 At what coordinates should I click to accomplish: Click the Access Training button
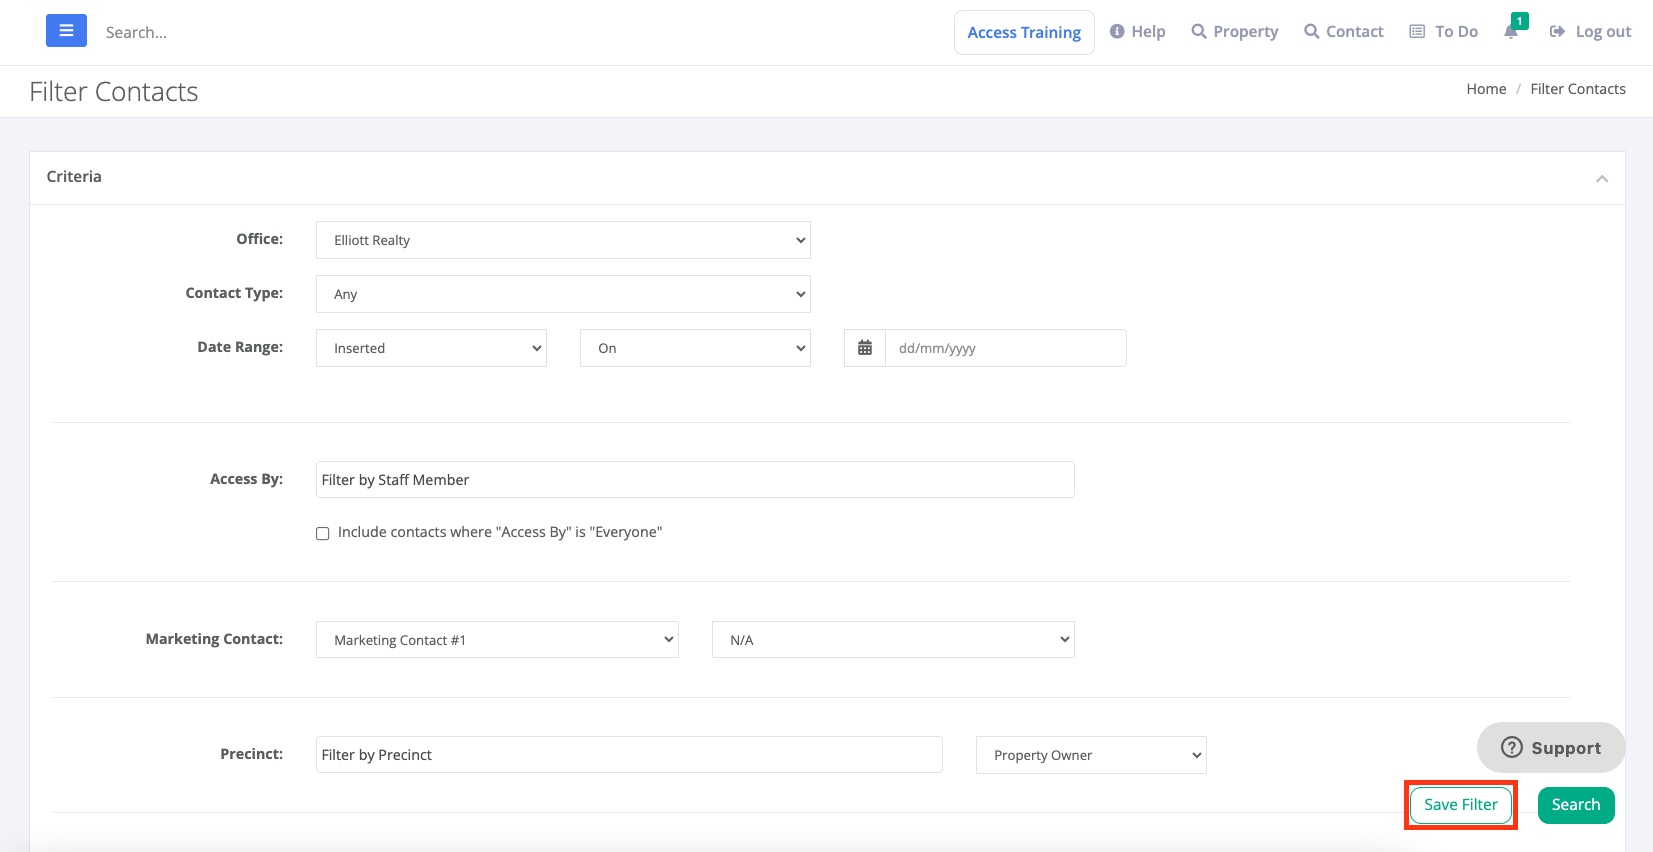pyautogui.click(x=1024, y=32)
